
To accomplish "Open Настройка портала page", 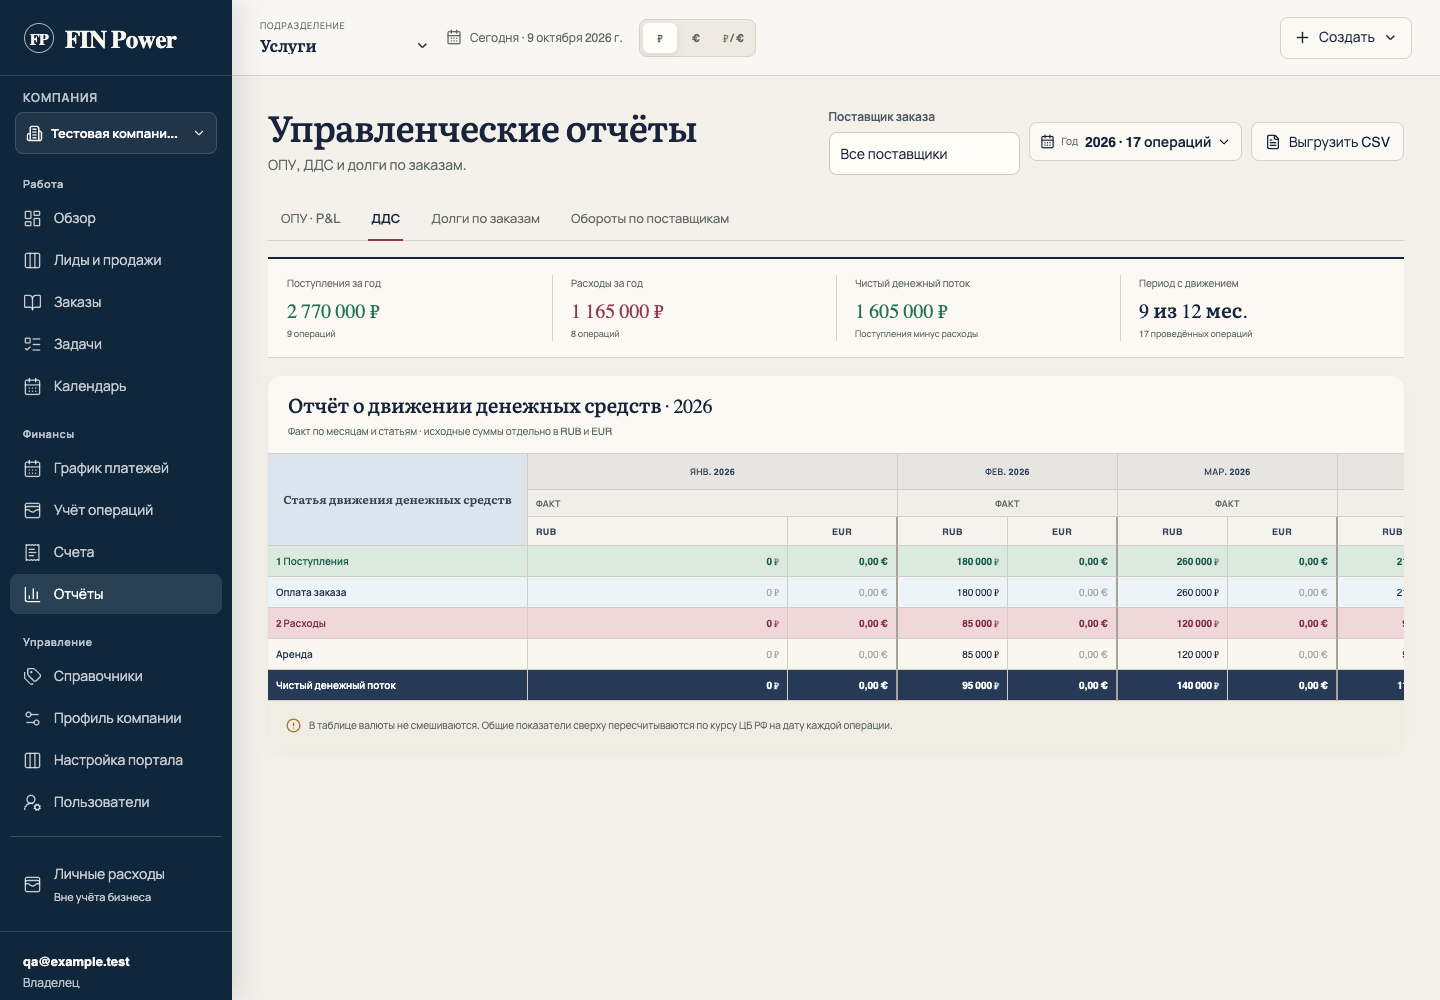I will pyautogui.click(x=116, y=760).
